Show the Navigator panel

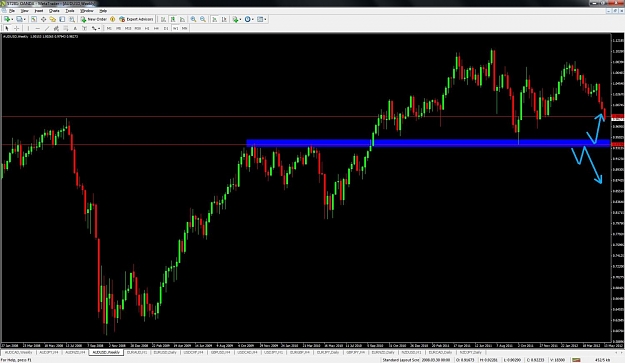tap(53, 19)
